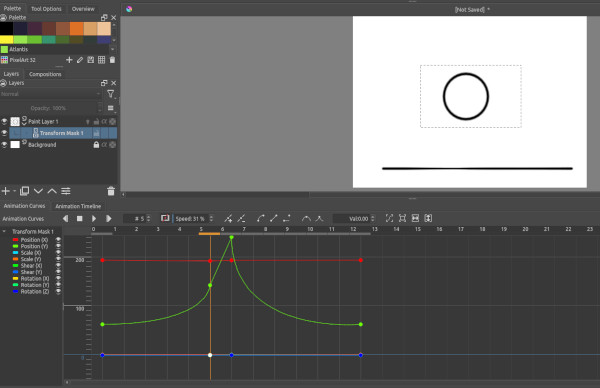Toggle lock on the Background layer
The image size is (600, 388).
pos(96,145)
